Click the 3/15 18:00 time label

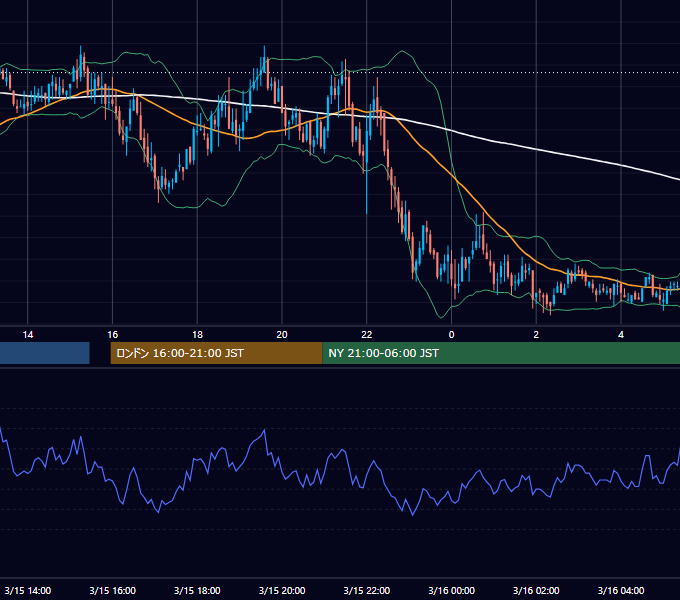[197, 590]
